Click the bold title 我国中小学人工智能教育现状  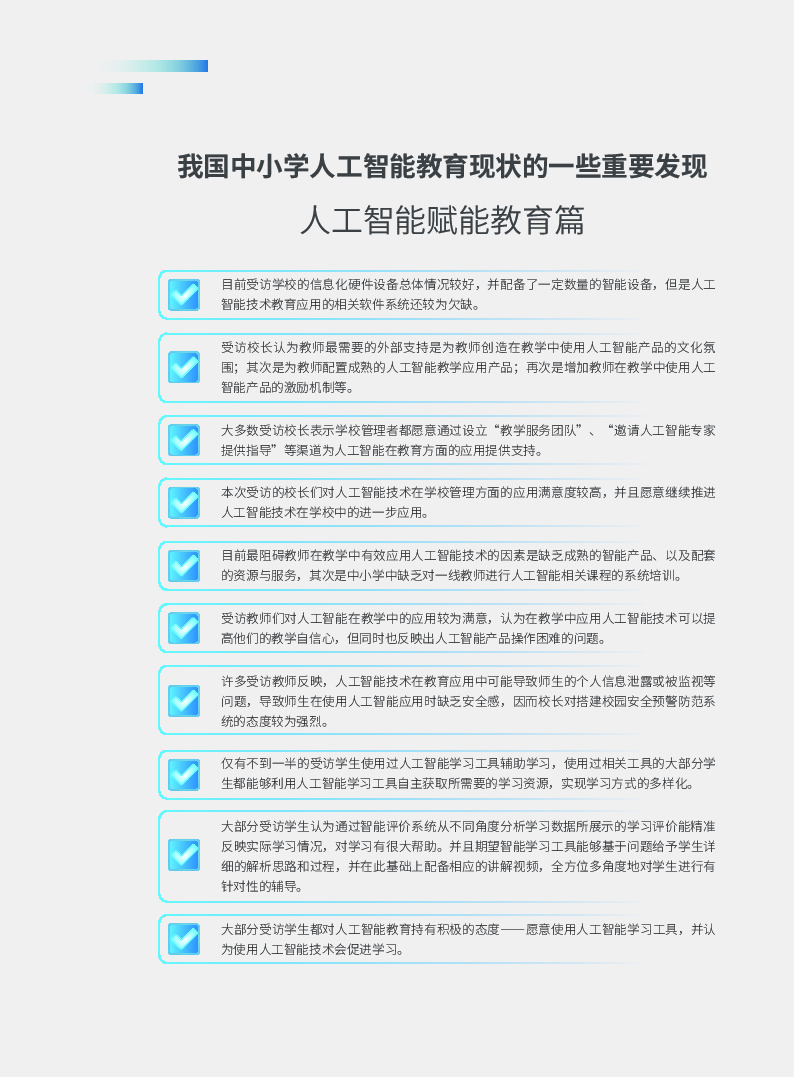(442, 167)
